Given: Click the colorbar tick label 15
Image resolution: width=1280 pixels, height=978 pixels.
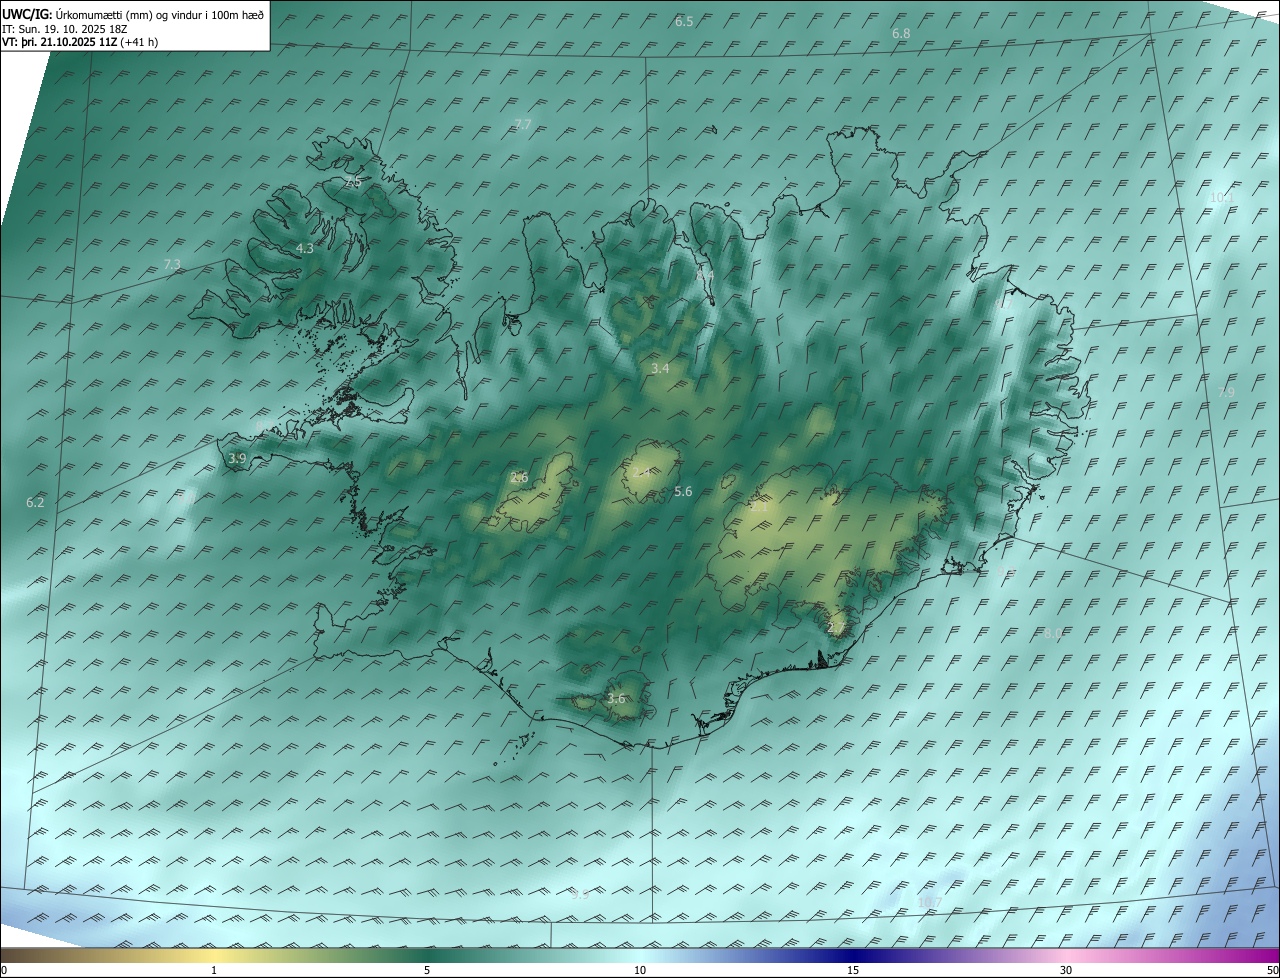Looking at the screenshot, I should pyautogui.click(x=853, y=970).
